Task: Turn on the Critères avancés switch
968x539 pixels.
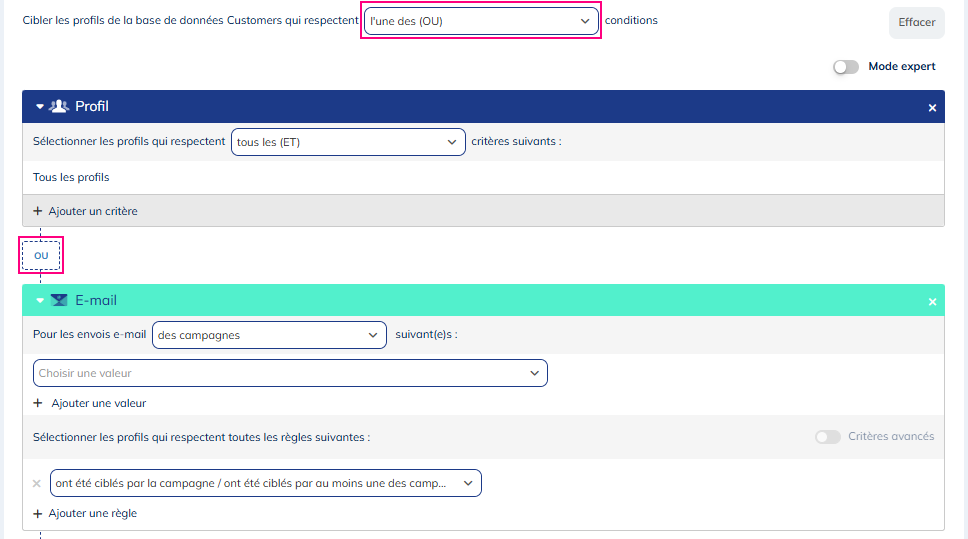Action: [827, 437]
